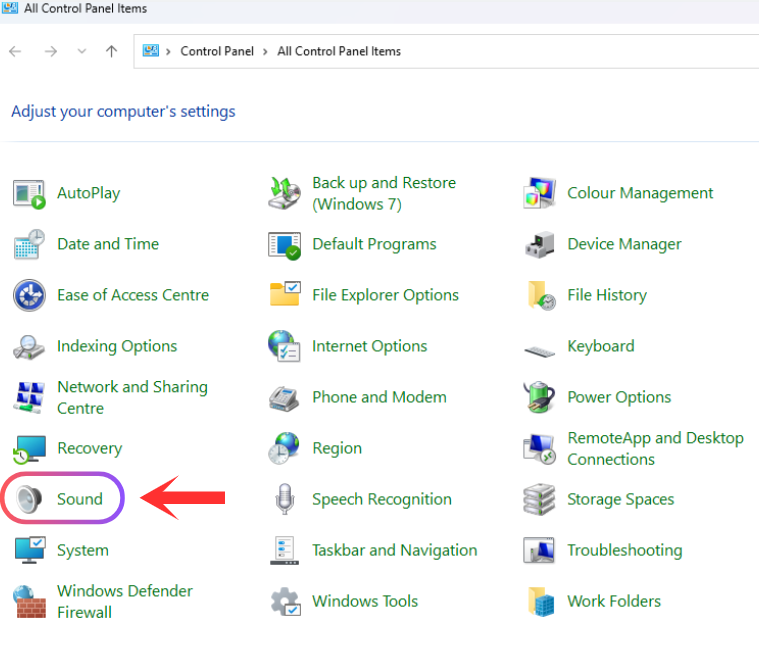
Task: Open the System monitor icon
Action: point(30,550)
